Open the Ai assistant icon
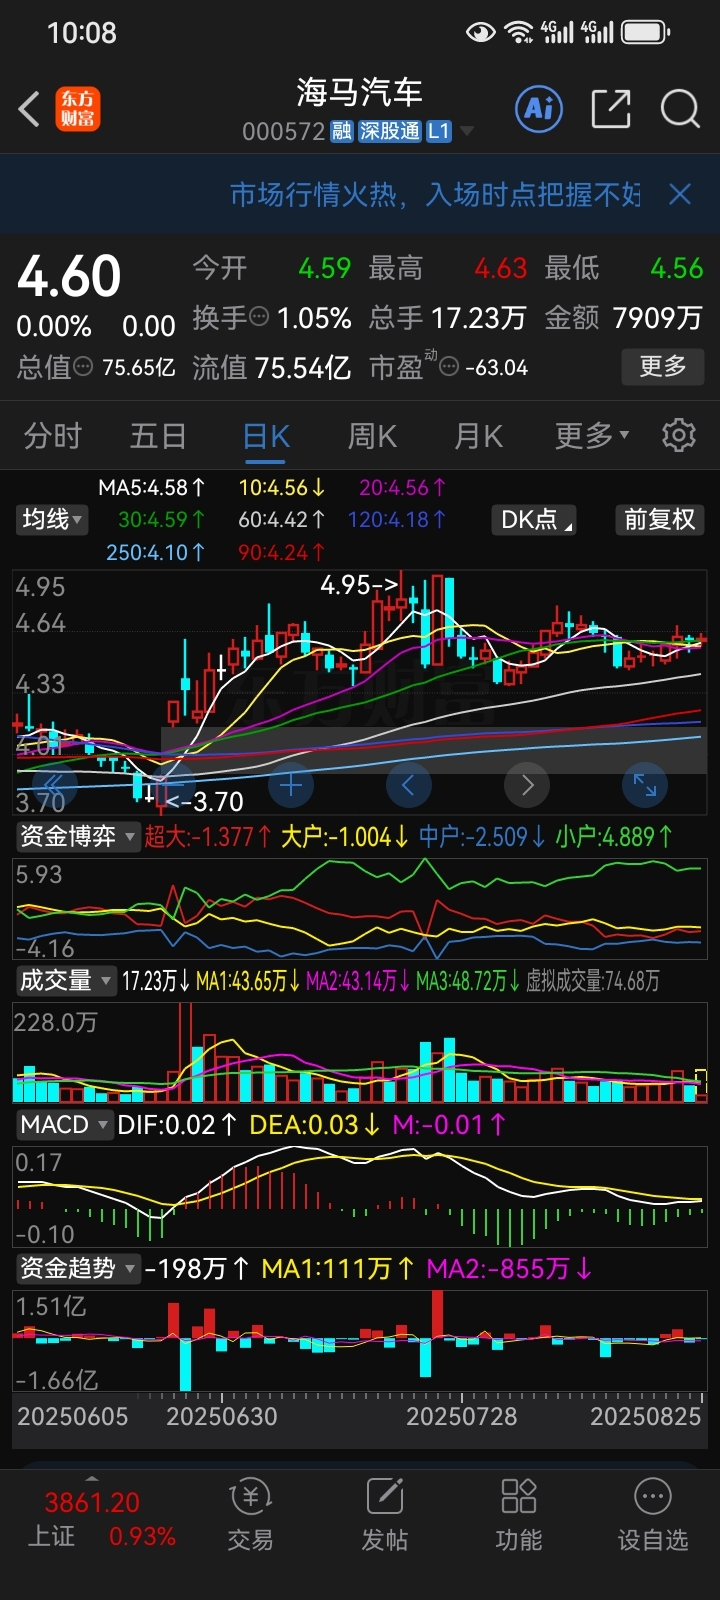Screen dimensions: 720x1600 point(539,108)
